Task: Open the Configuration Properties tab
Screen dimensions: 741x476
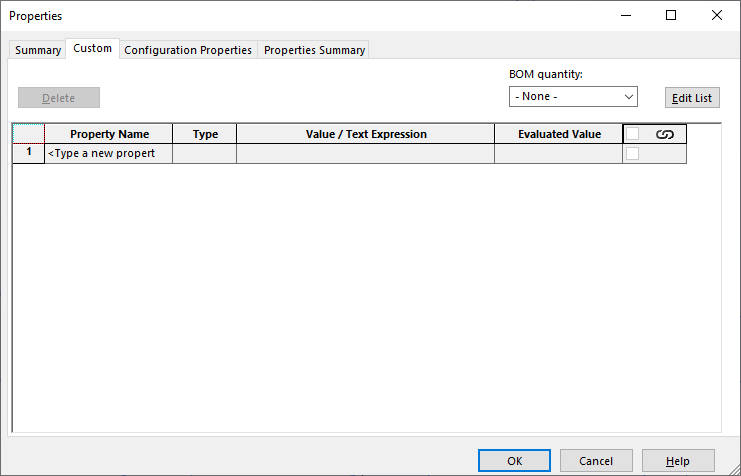Action: (x=188, y=50)
